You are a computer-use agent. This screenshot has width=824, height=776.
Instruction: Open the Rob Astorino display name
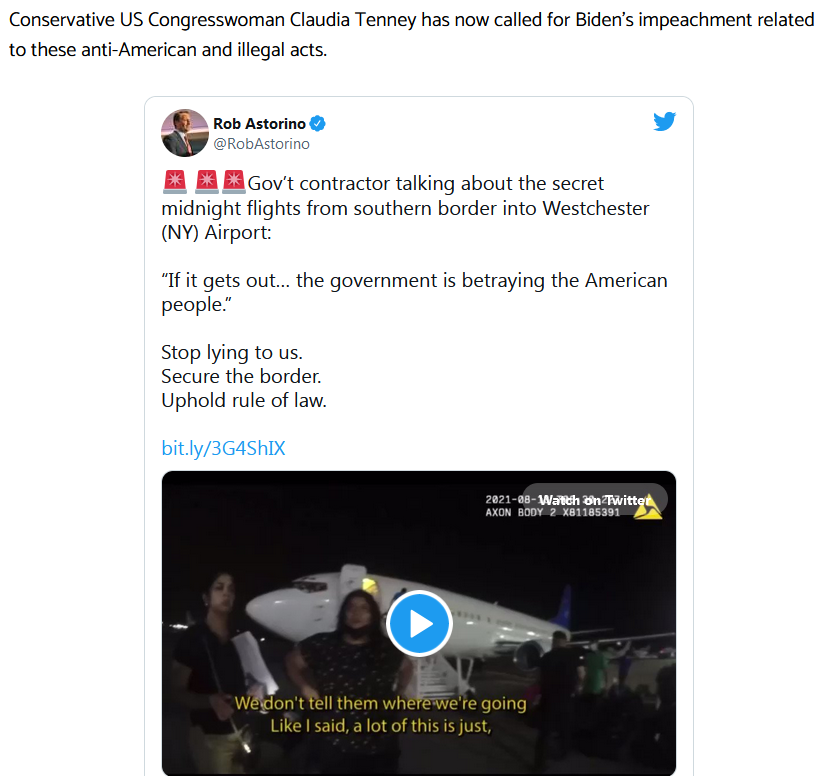pos(259,124)
